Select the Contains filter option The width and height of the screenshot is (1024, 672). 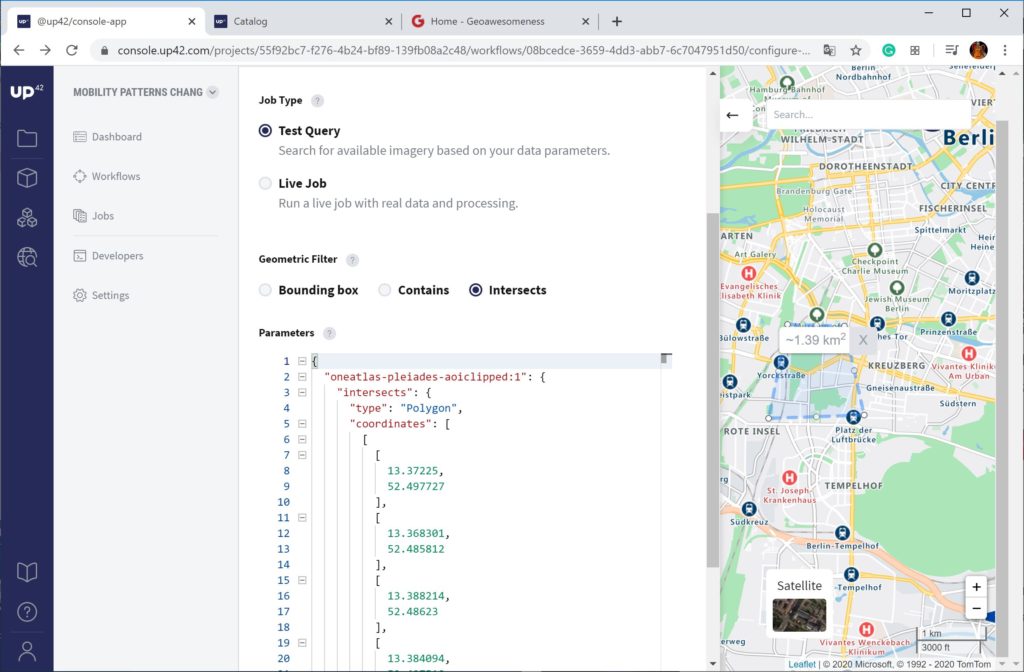pos(385,290)
